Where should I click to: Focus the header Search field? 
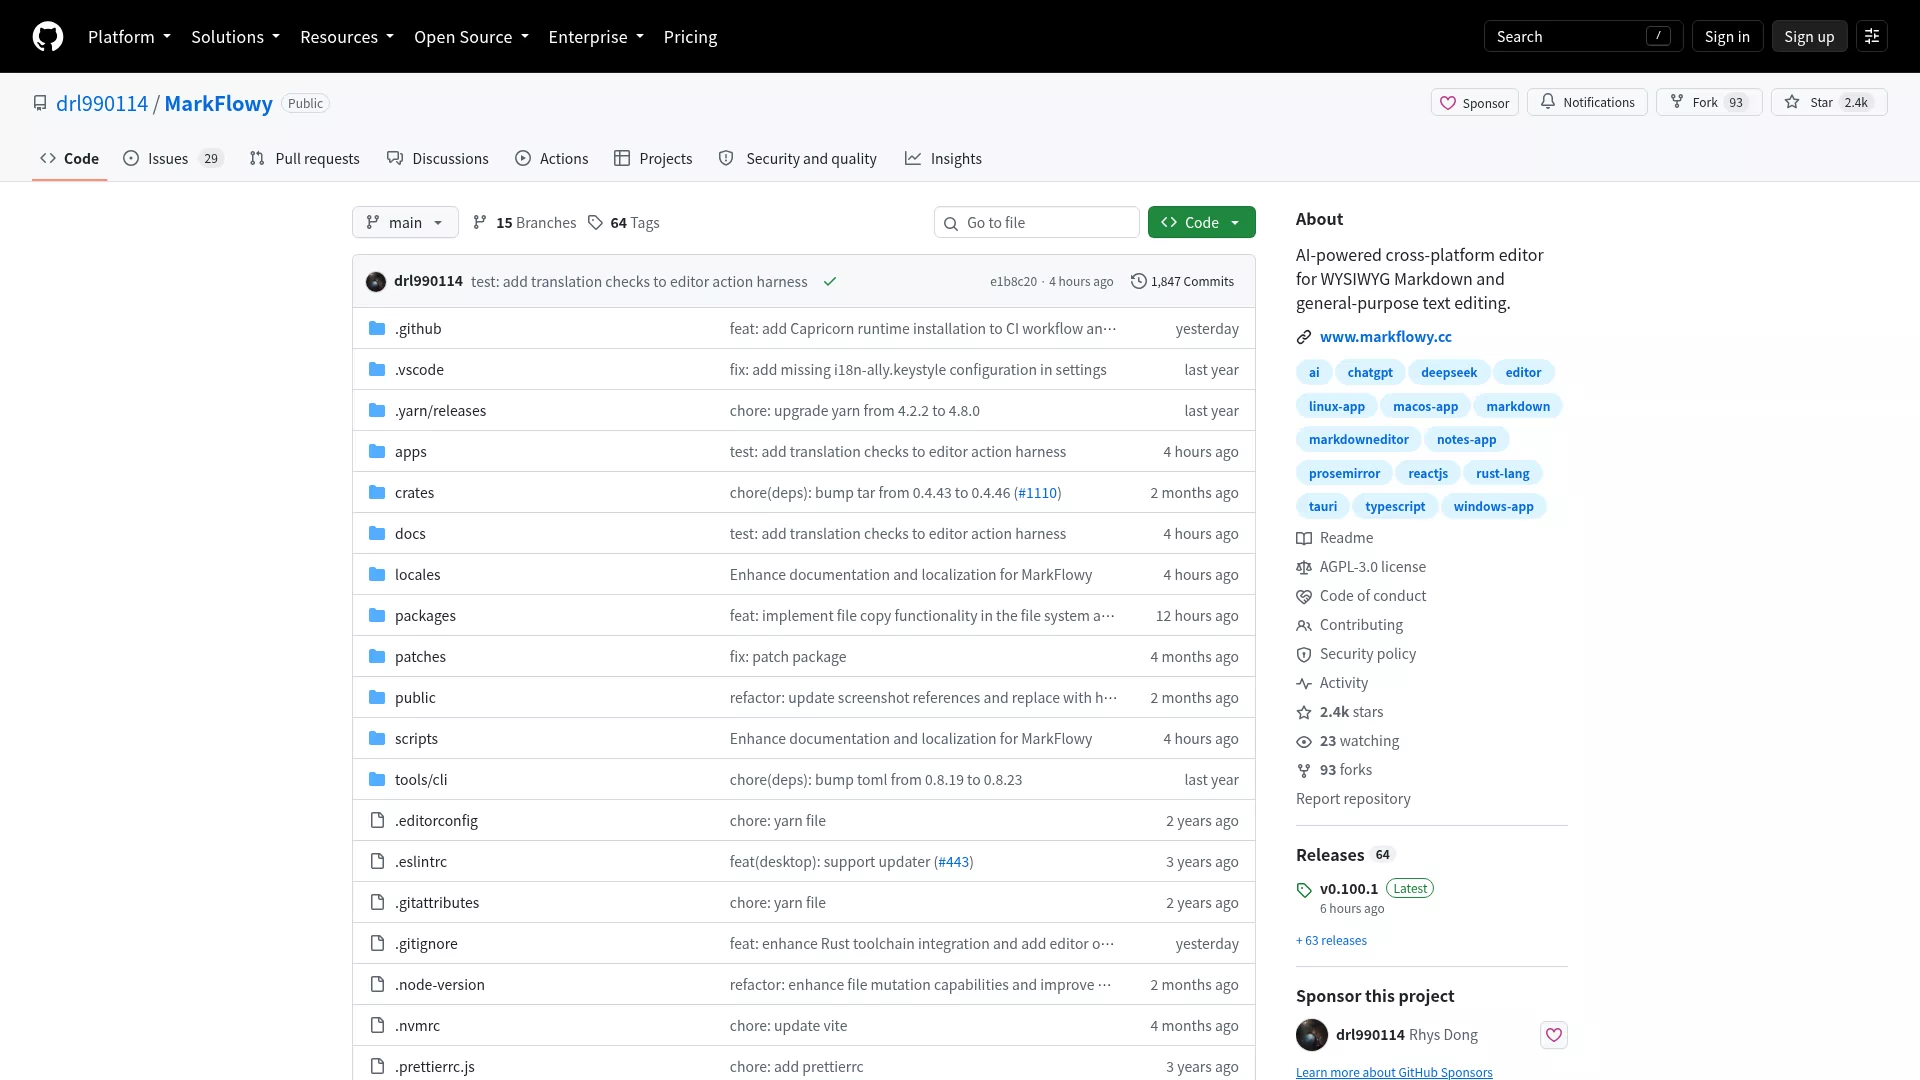pyautogui.click(x=1583, y=37)
